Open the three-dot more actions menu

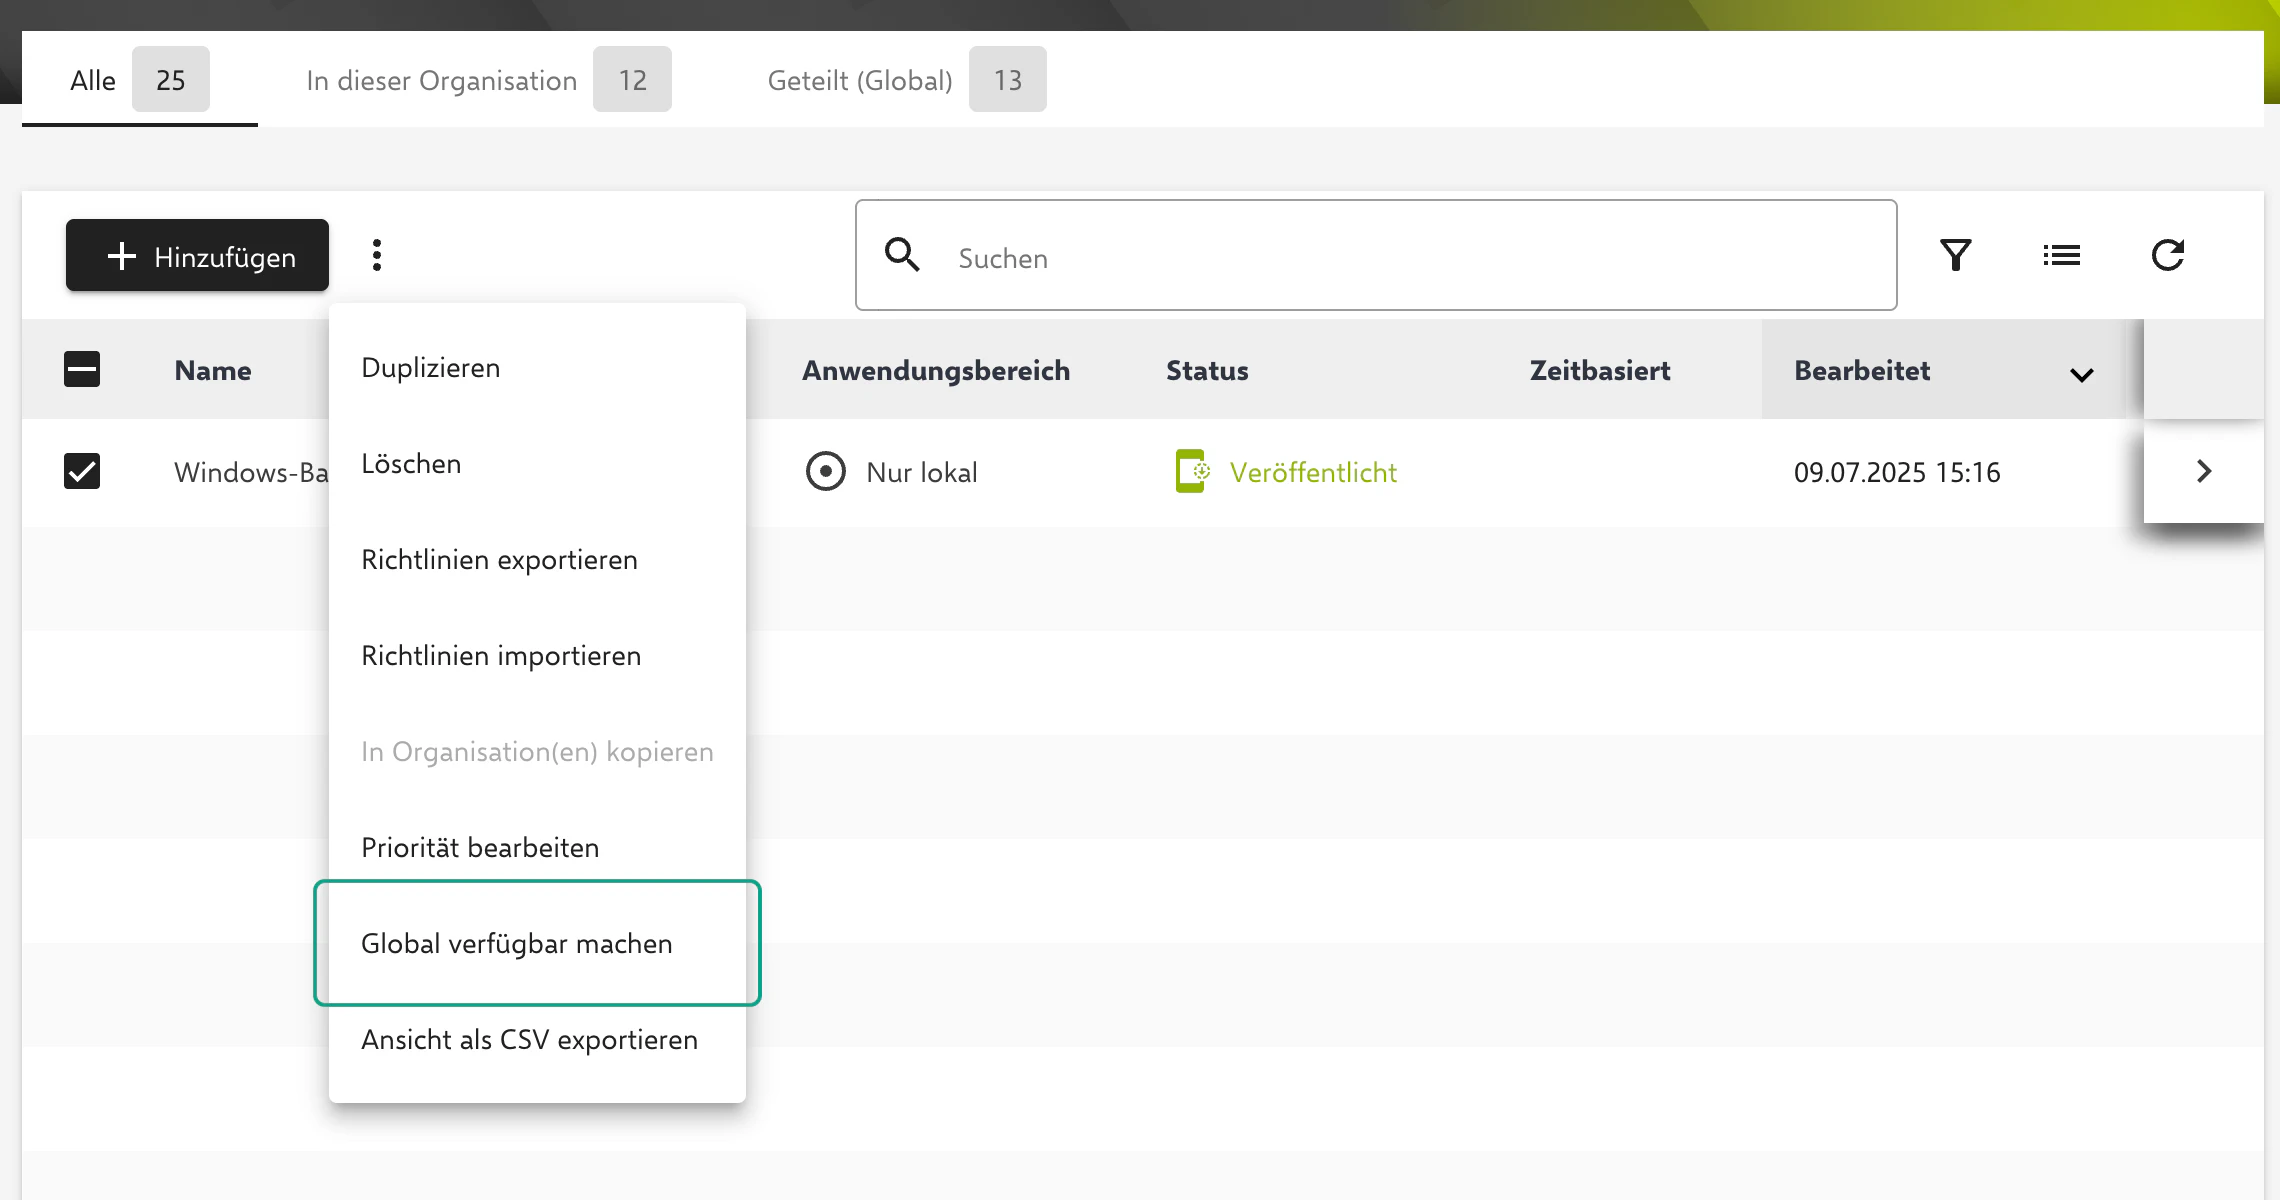pyautogui.click(x=377, y=255)
